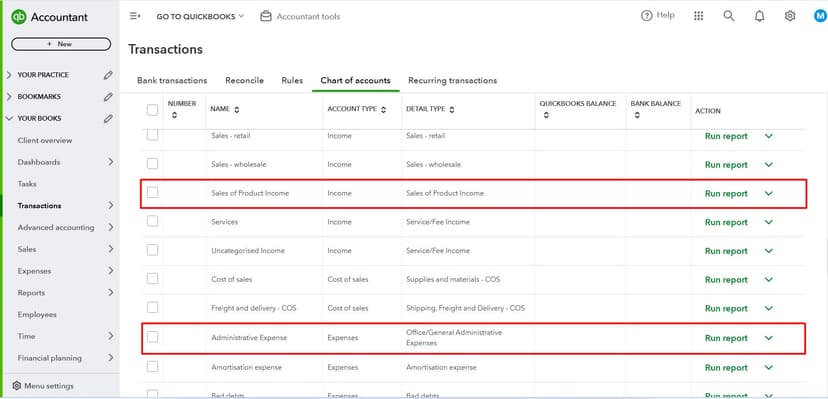Tick the checkbox for Amortisation expense

coord(152,366)
